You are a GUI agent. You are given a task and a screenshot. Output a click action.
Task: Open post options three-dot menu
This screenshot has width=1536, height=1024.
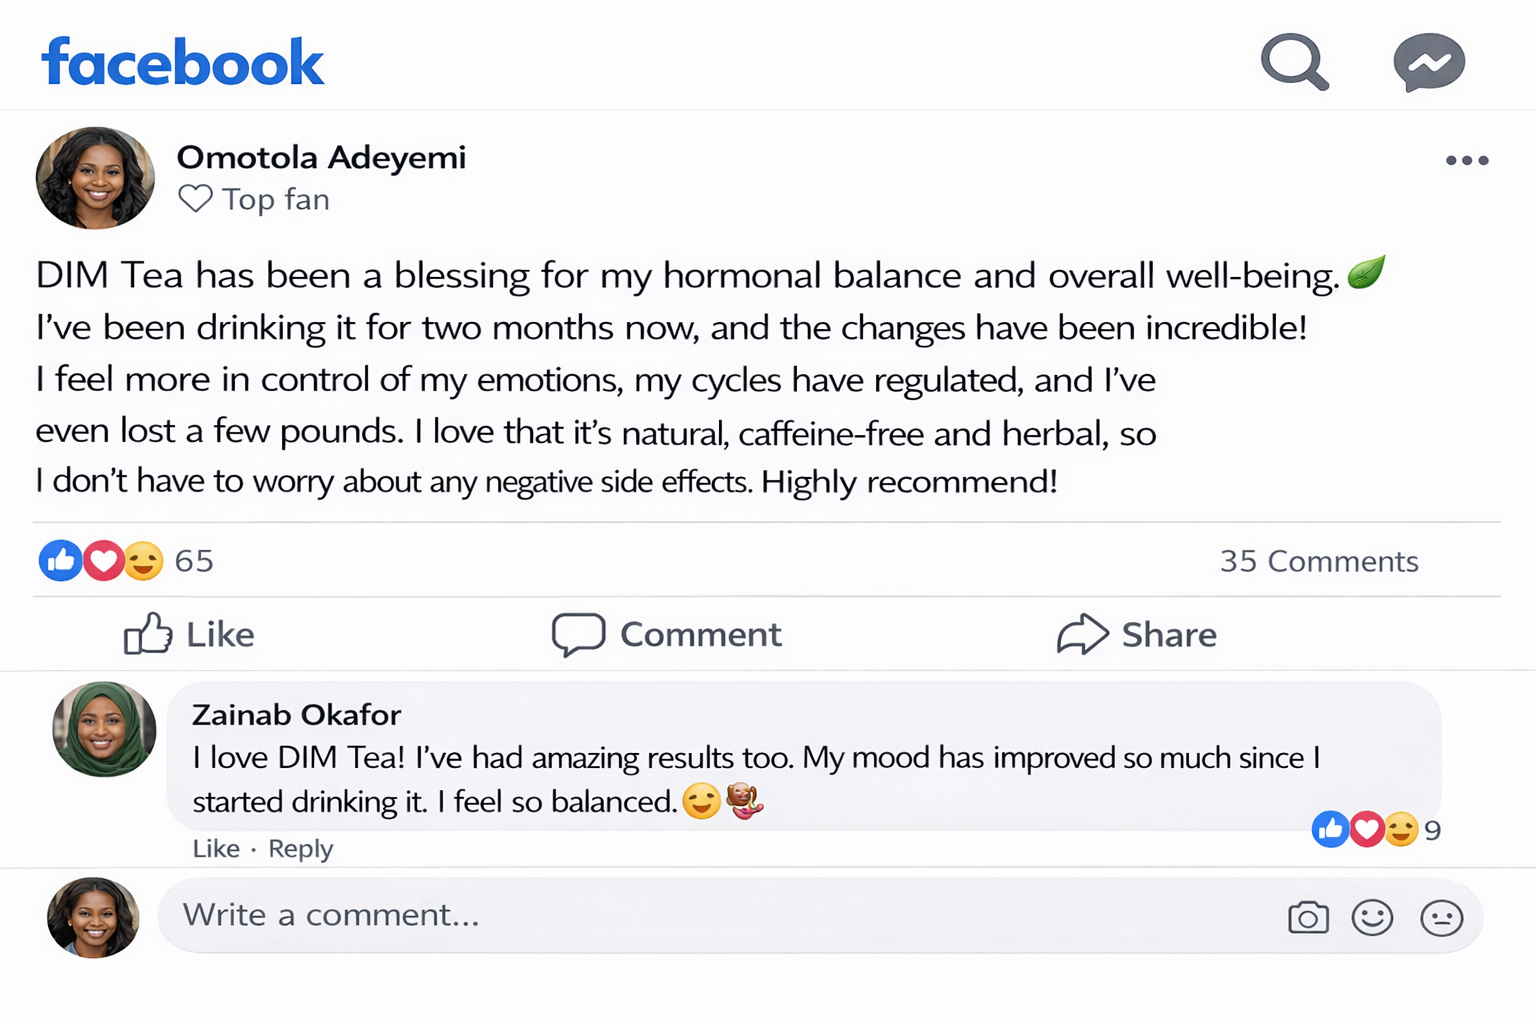click(1466, 160)
